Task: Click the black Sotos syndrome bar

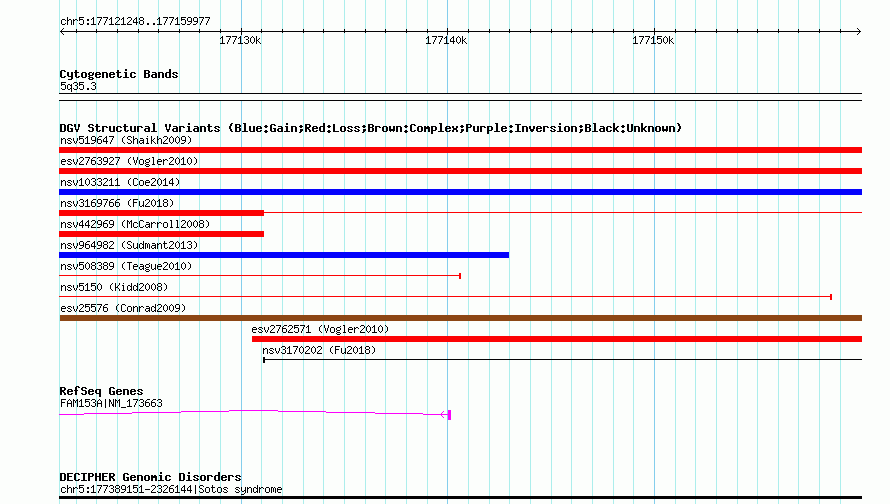Action: click(460, 498)
